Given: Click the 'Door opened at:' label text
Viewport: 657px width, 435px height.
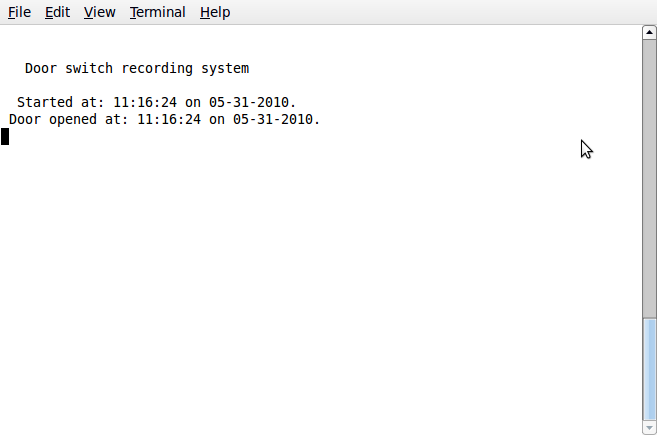Looking at the screenshot, I should [x=68, y=119].
